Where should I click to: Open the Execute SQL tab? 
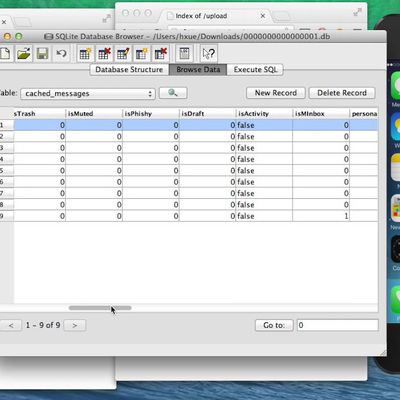255,70
